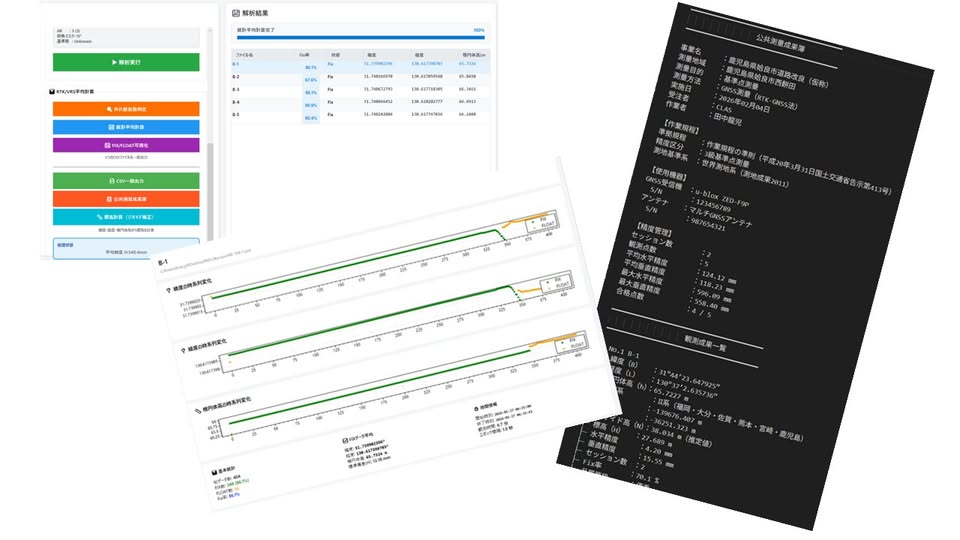The width and height of the screenshot is (960, 540).
Task: Open 公共測量成果簿 with the orange-red button
Action: [x=126, y=198]
